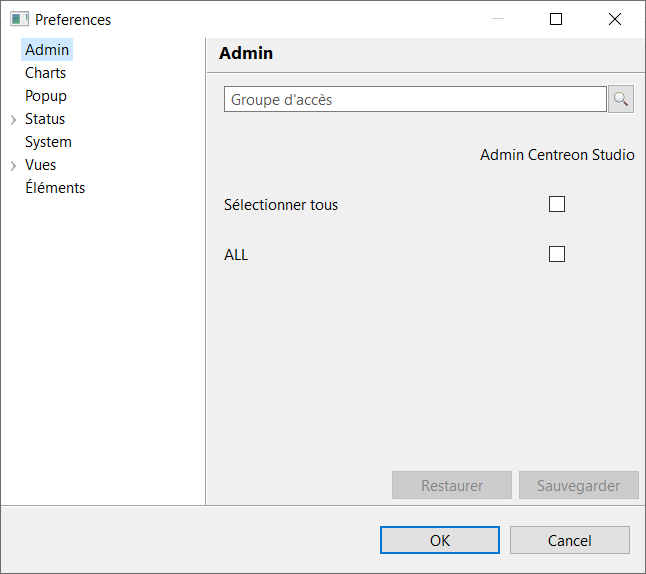Viewport: 646px width, 574px height.
Task: Confirm preferences with OK
Action: (440, 540)
